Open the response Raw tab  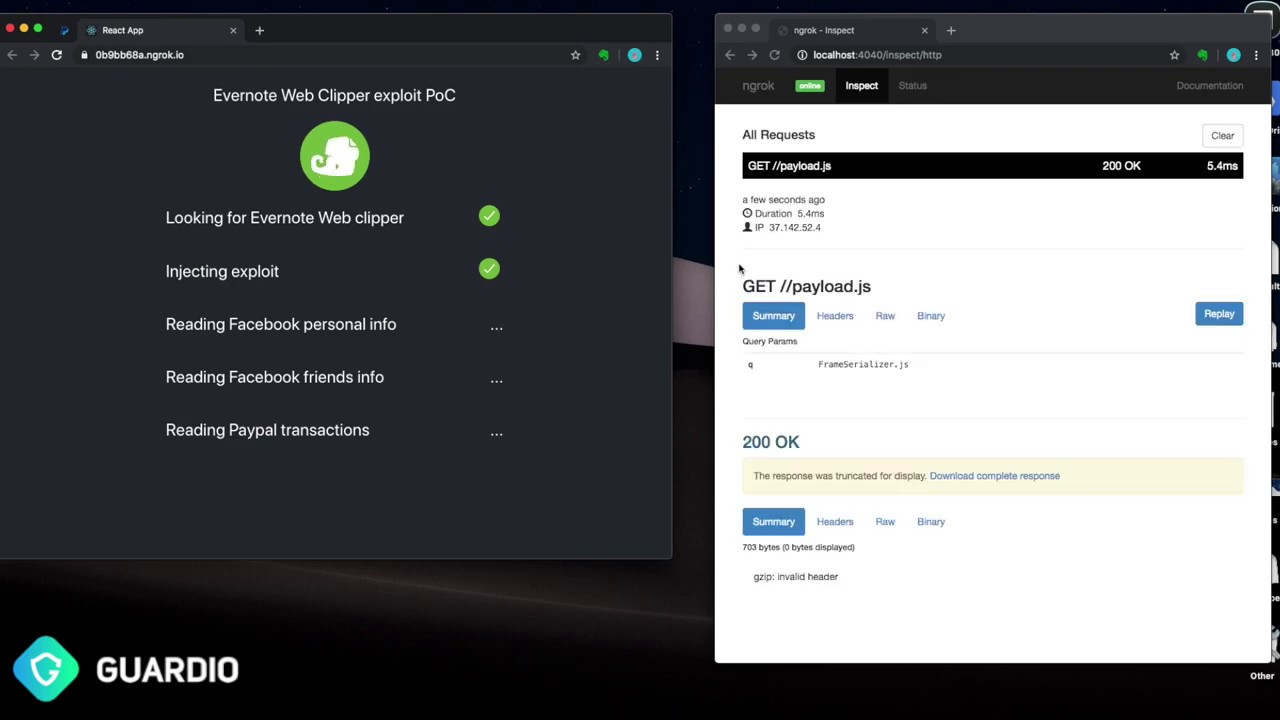coord(885,522)
